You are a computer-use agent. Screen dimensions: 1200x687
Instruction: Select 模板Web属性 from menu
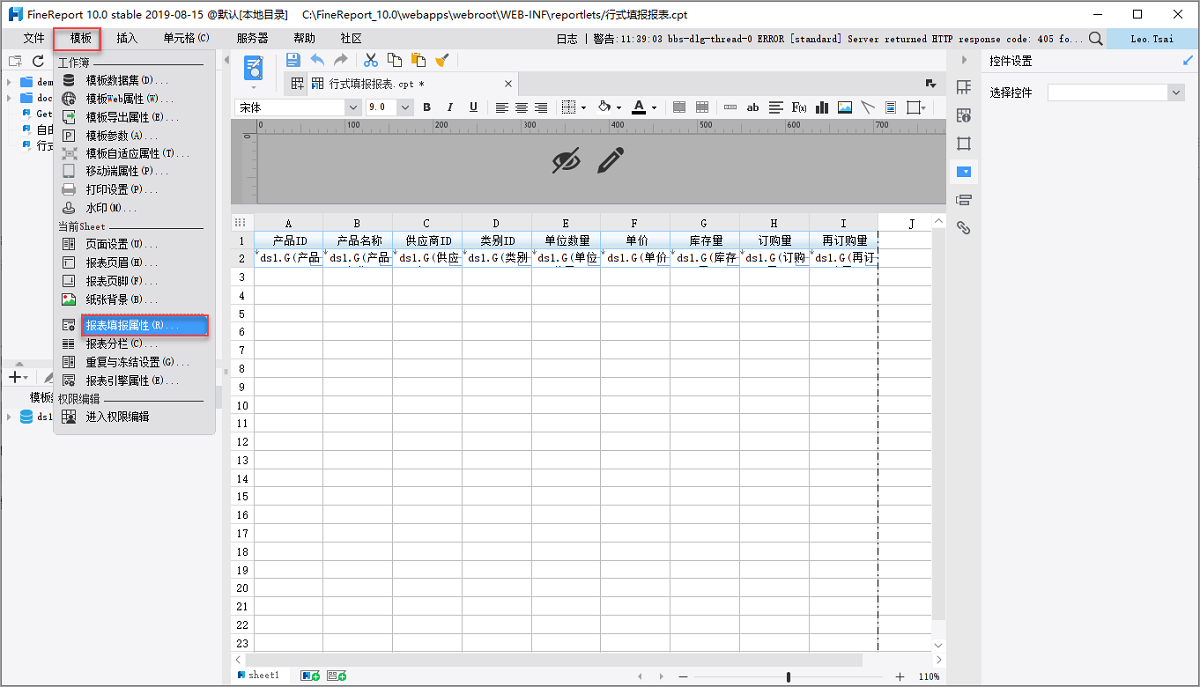coord(134,98)
